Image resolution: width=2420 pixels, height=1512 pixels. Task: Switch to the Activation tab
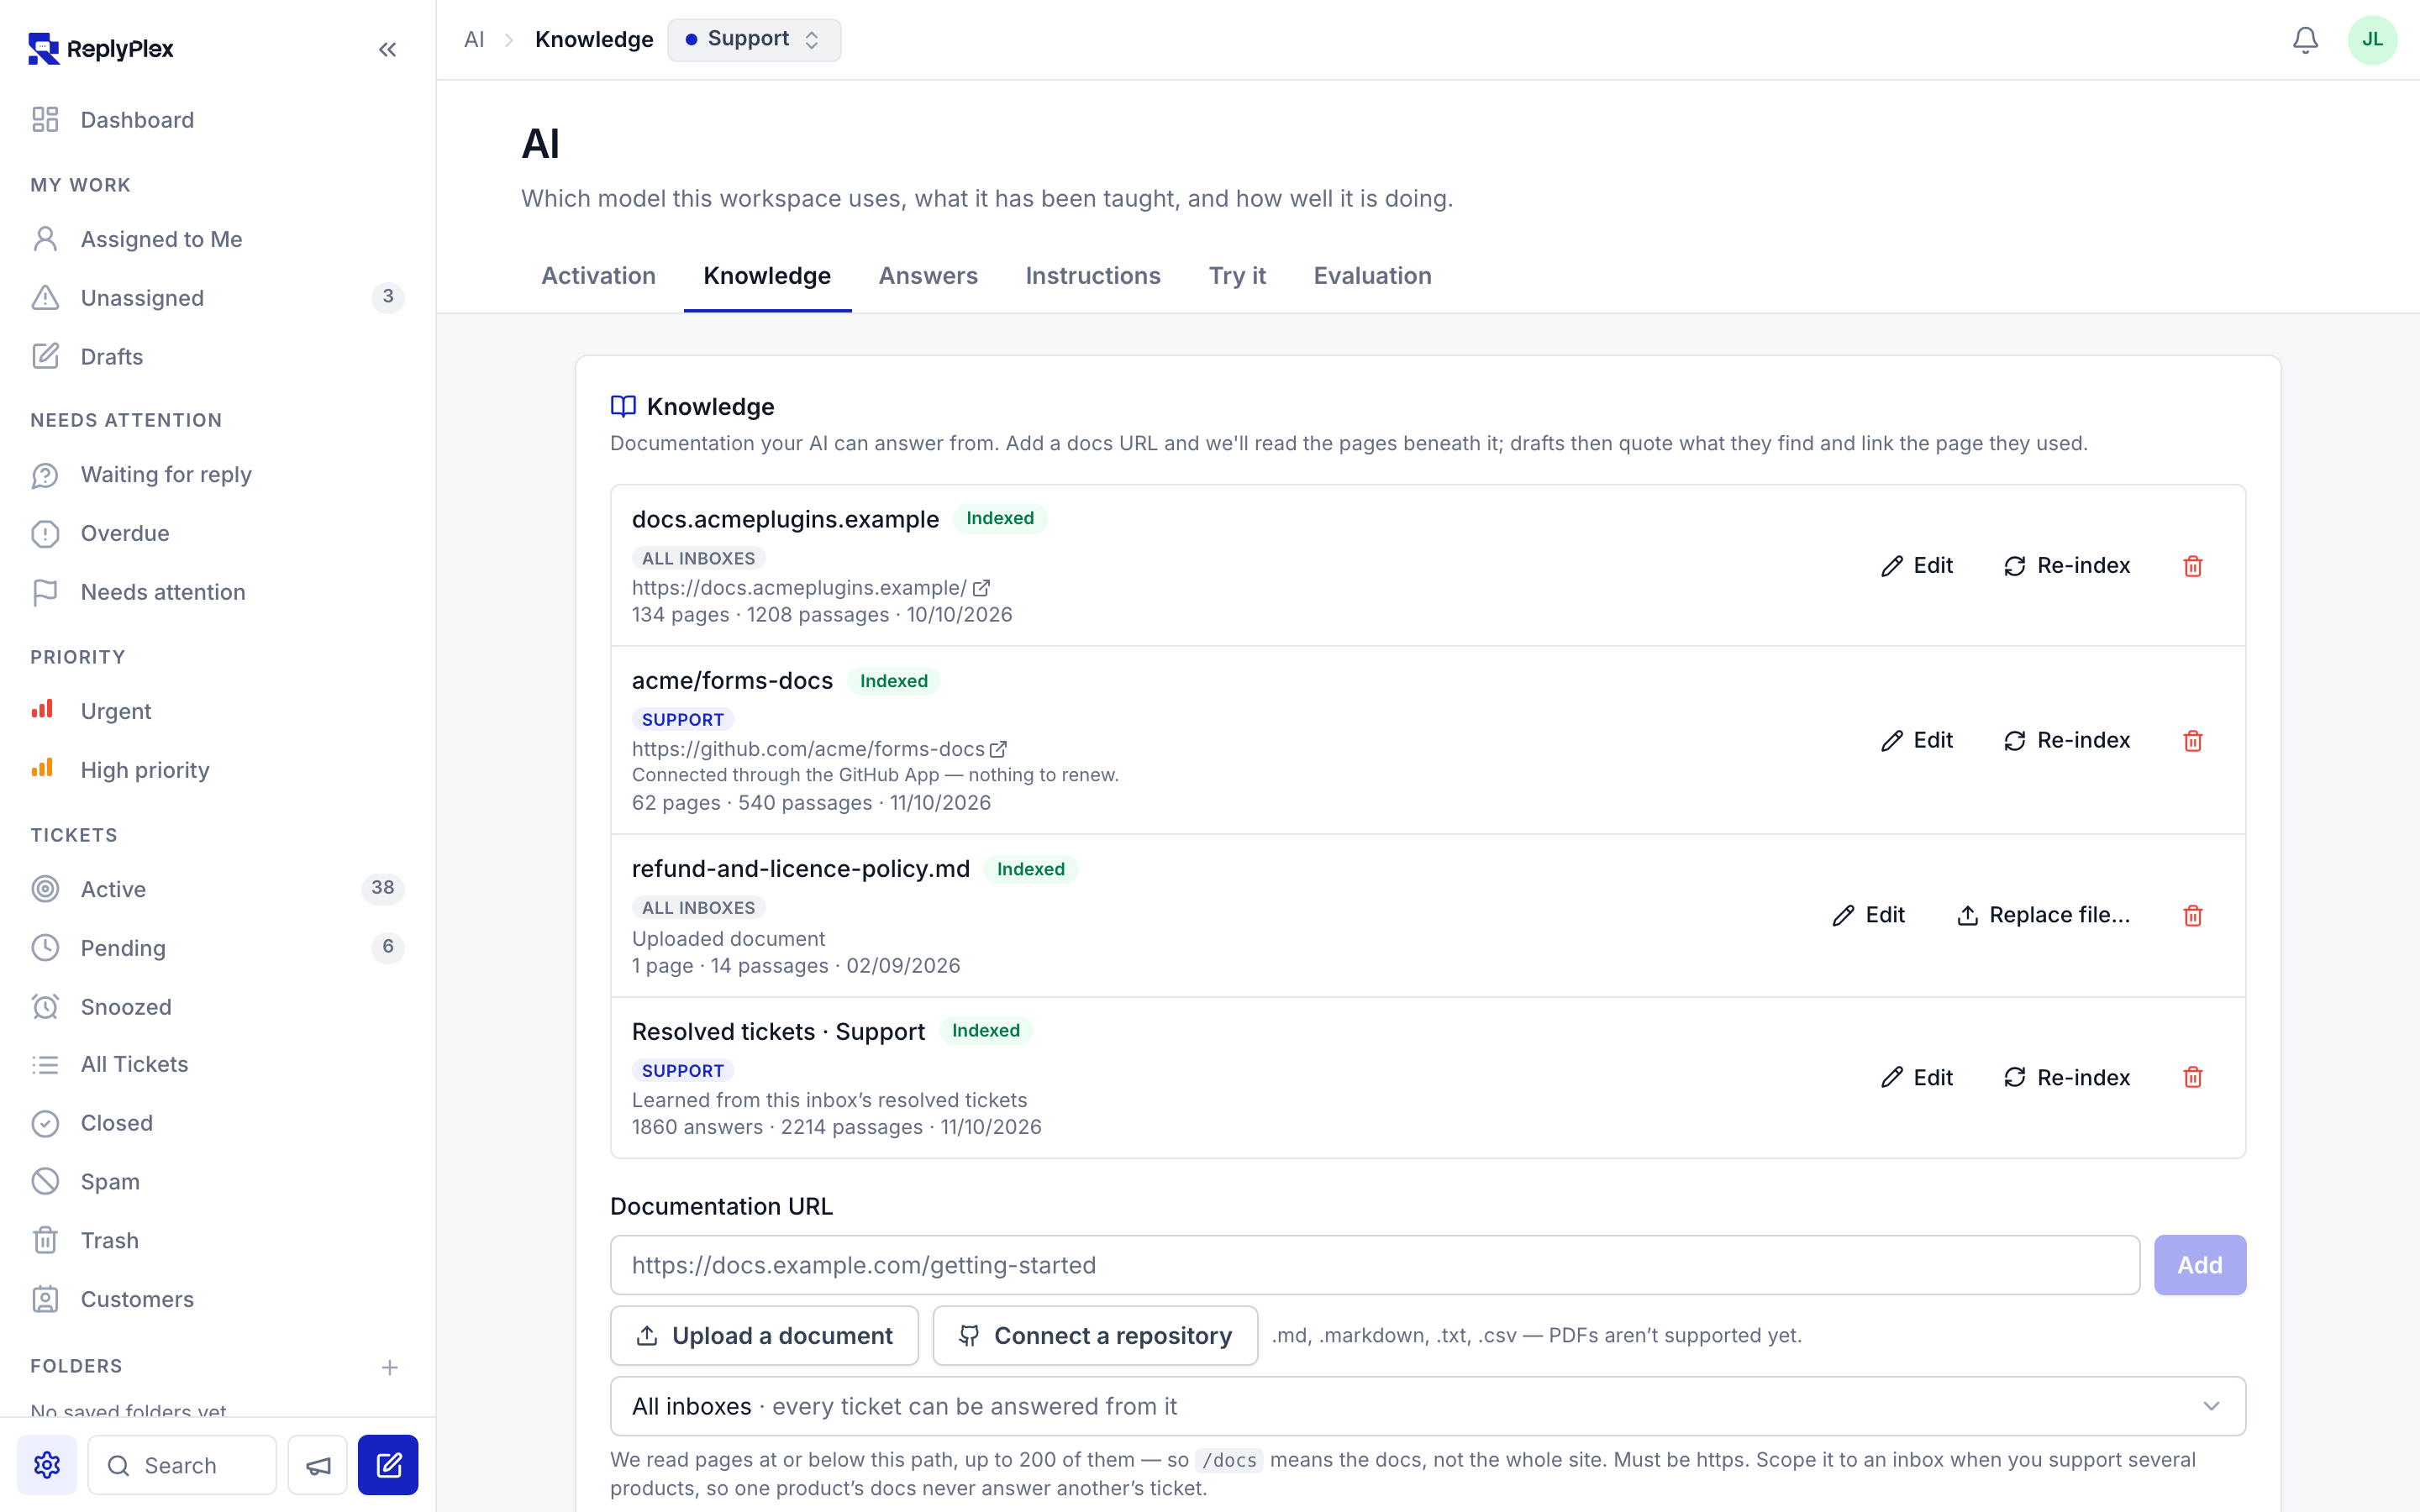point(598,276)
